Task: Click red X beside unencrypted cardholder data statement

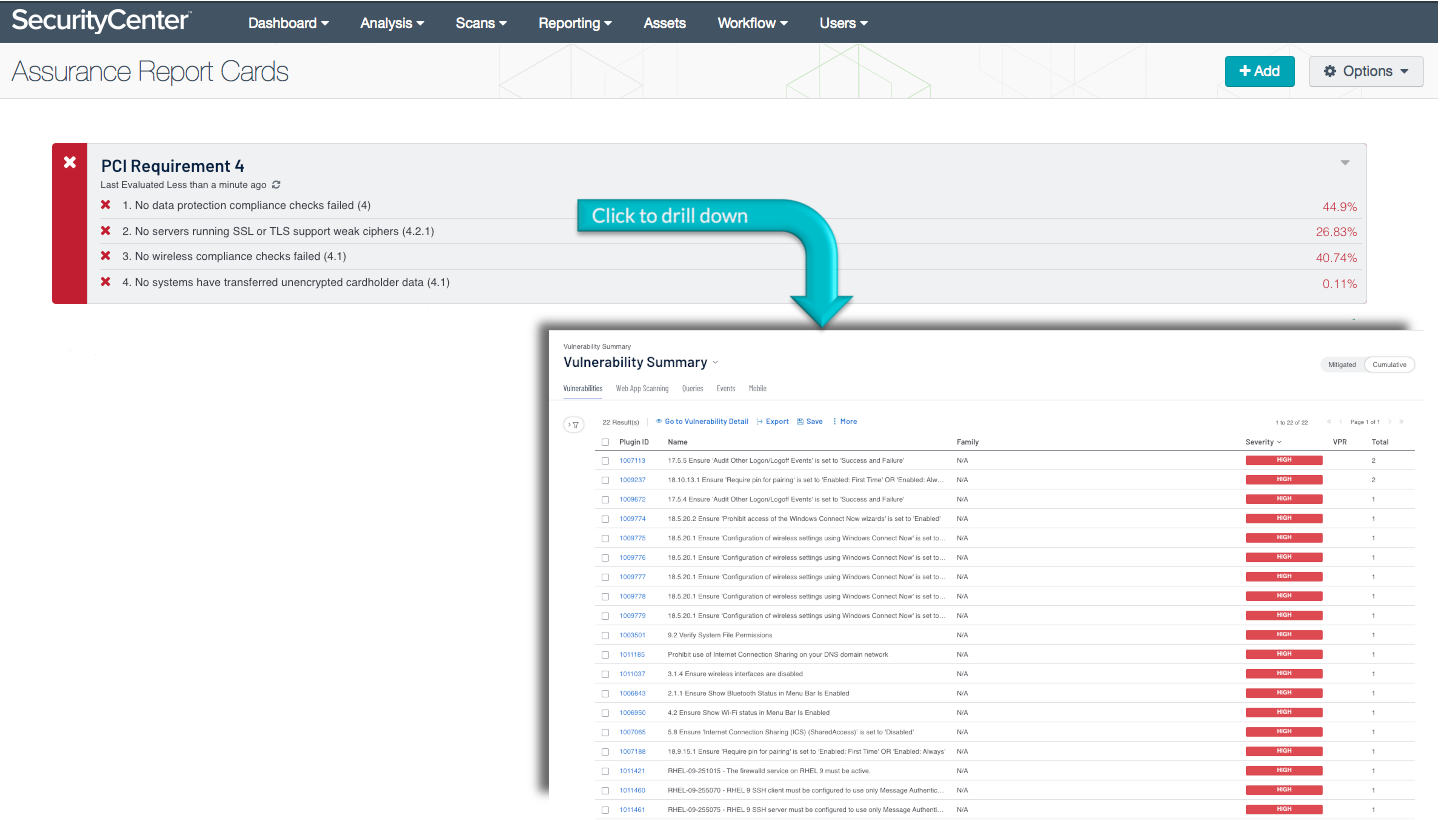Action: click(105, 282)
